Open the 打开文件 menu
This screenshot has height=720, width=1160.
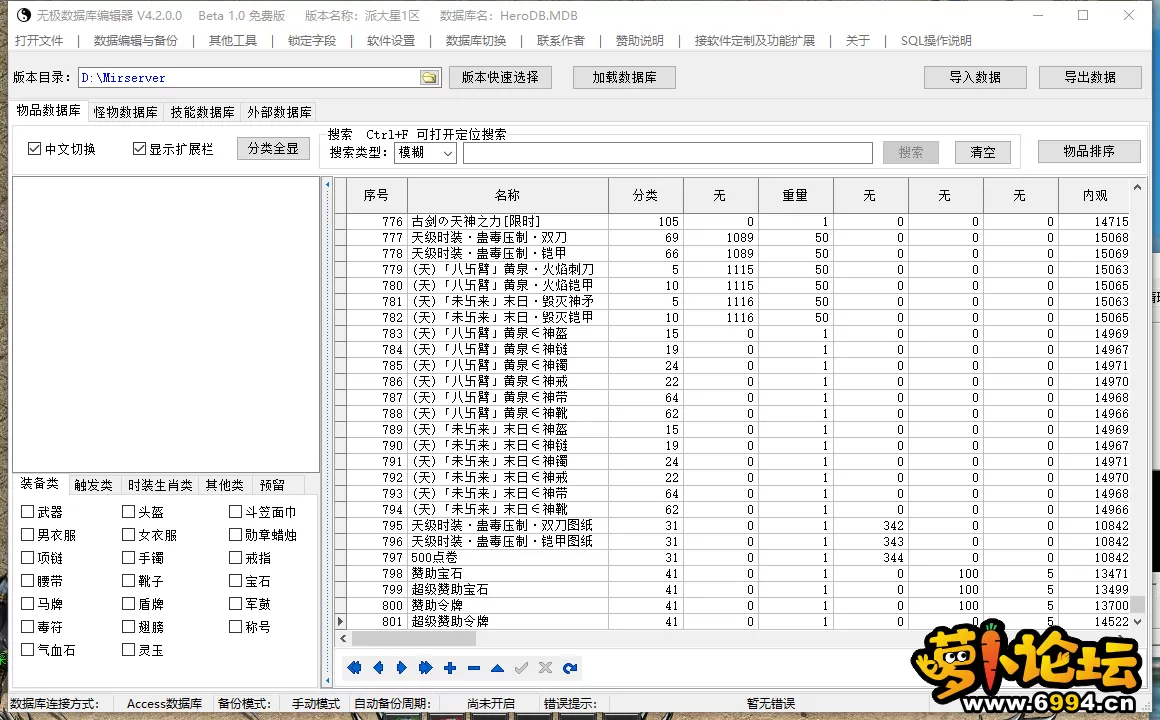click(x=39, y=41)
